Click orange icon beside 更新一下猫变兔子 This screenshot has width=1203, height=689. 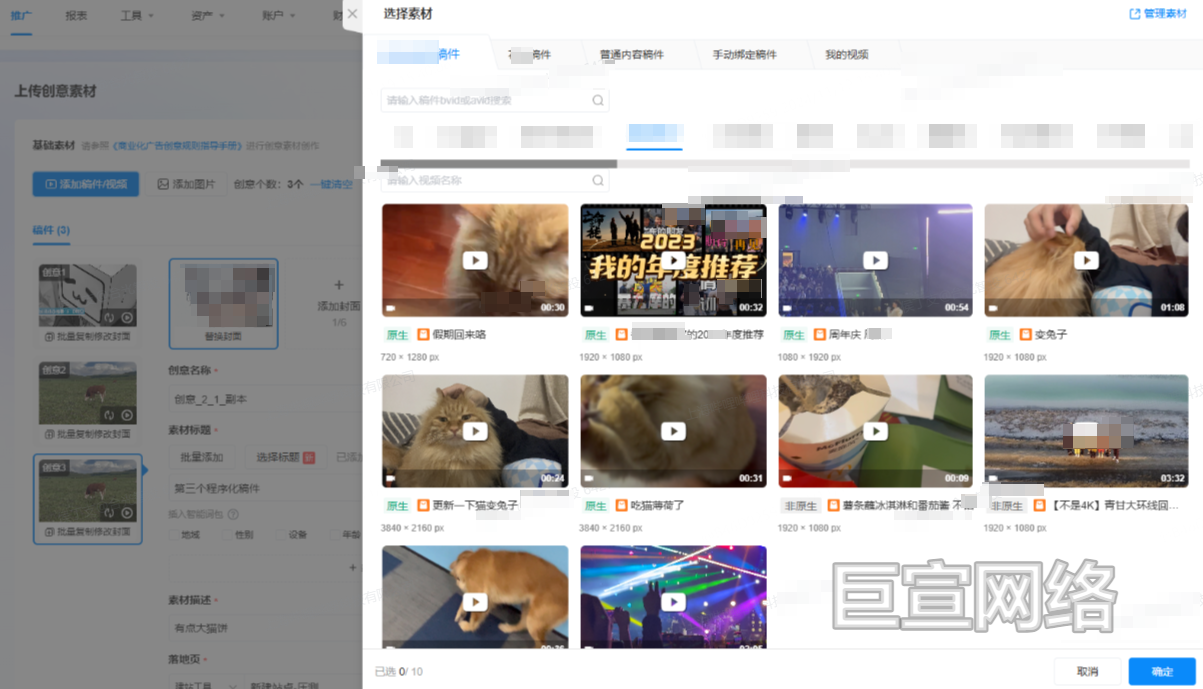[x=423, y=506]
